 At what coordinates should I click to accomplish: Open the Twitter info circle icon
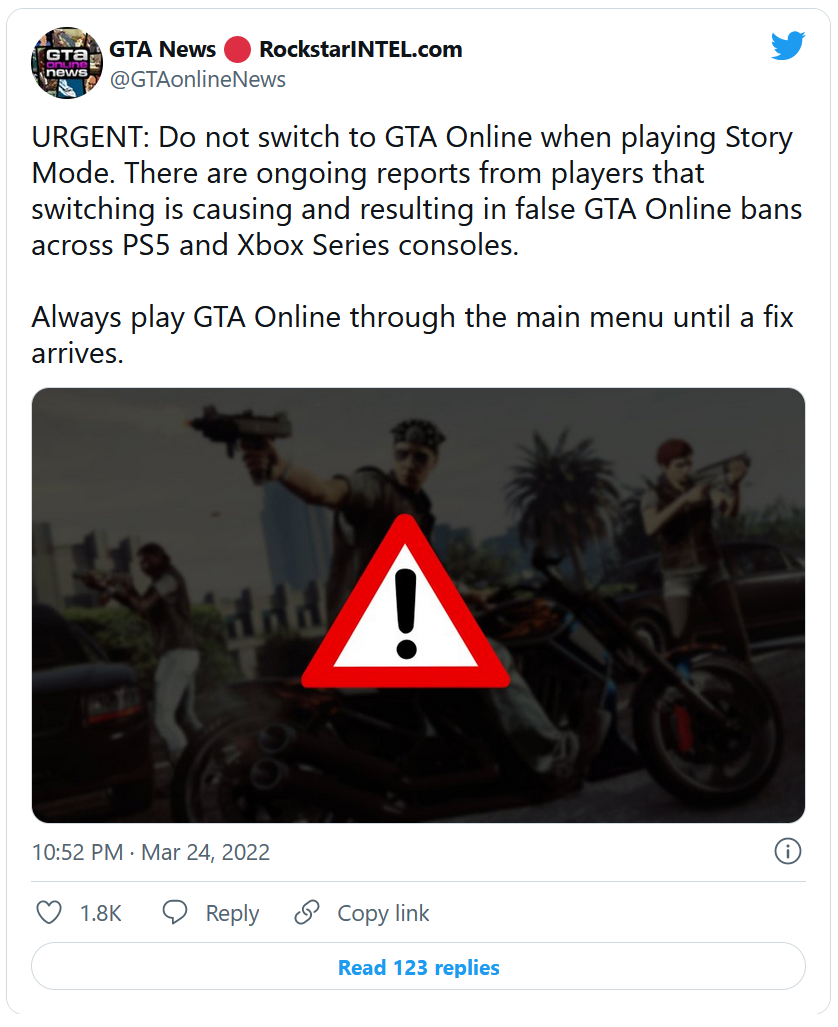[x=787, y=851]
